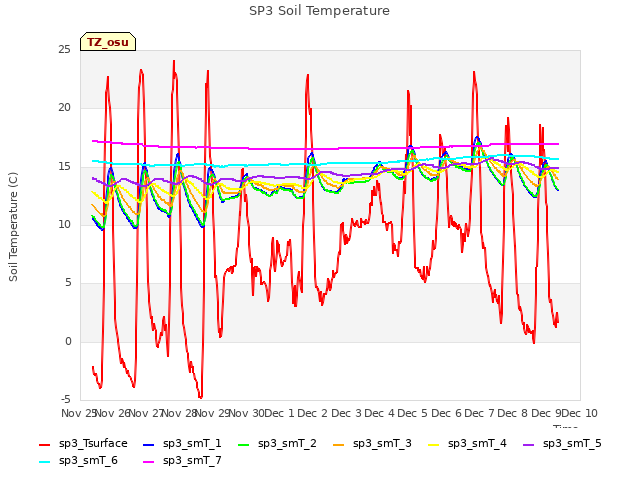Click the purple sp3_smT_5 legend swatch
This screenshot has height=480, width=640.
point(528,444)
